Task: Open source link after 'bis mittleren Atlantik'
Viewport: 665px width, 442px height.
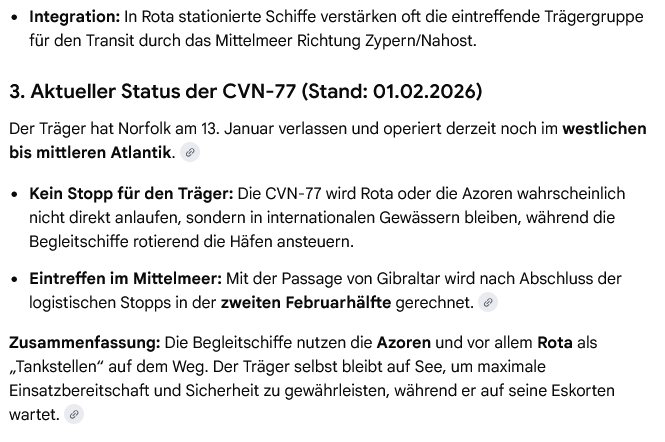Action: coord(190,153)
